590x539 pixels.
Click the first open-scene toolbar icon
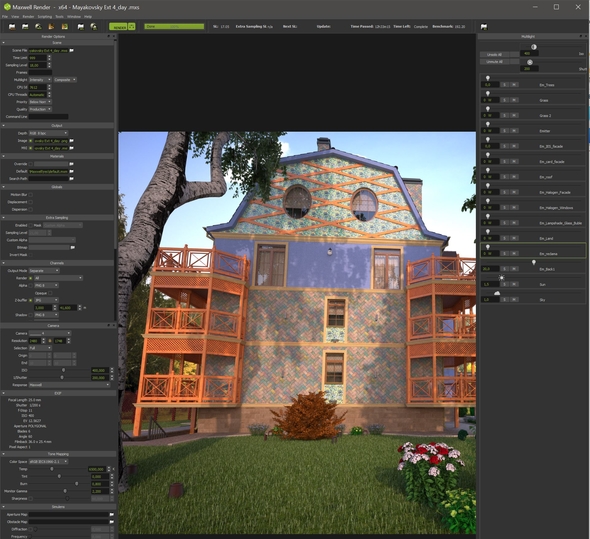[x=12, y=27]
